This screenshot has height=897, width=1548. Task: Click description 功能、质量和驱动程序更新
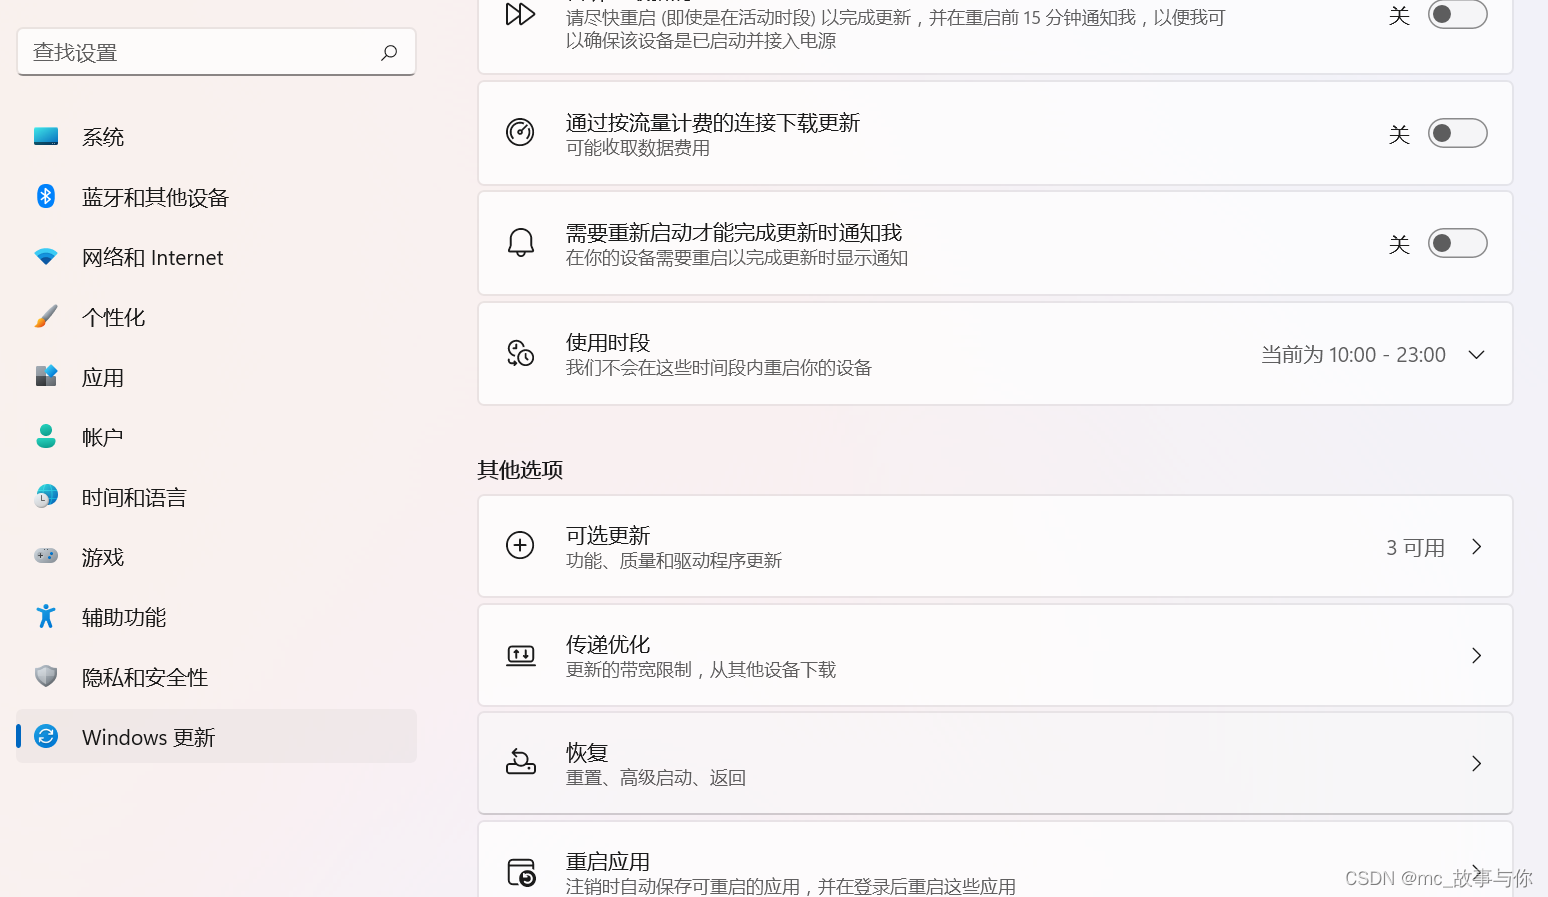674,560
